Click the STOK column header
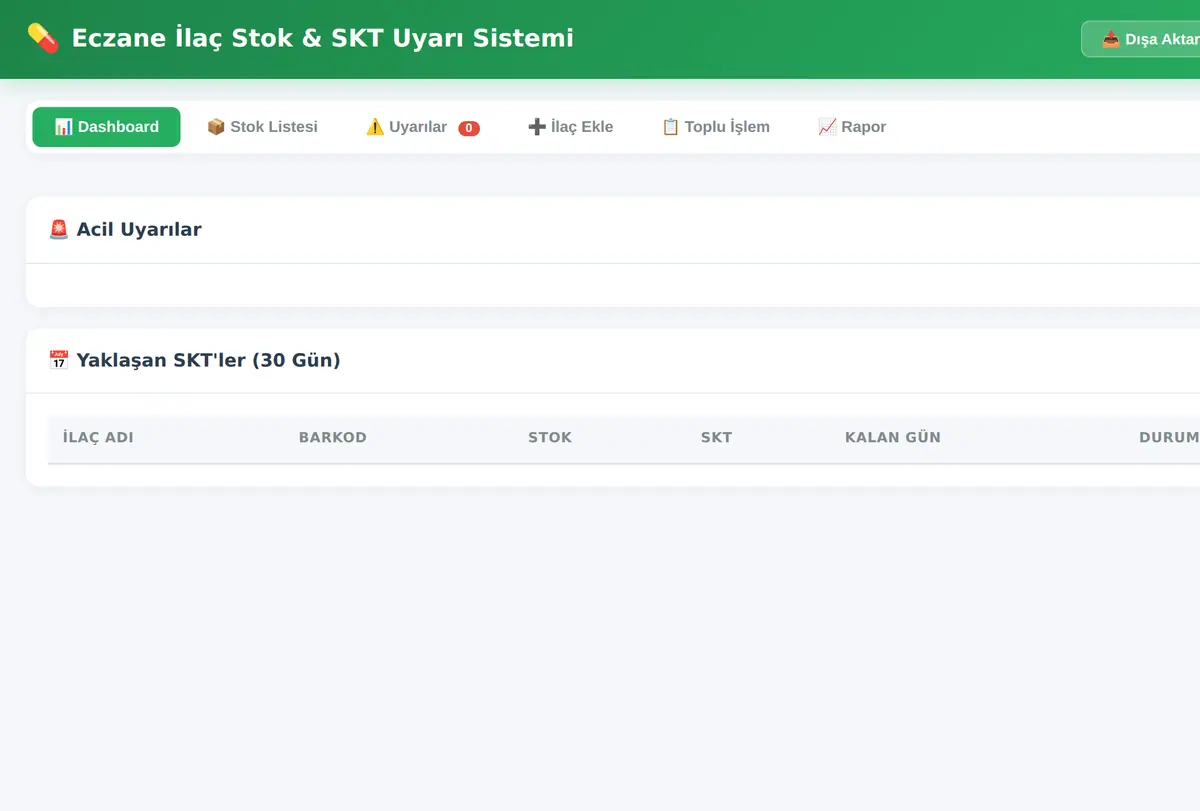The width and height of the screenshot is (1200, 811). point(550,437)
